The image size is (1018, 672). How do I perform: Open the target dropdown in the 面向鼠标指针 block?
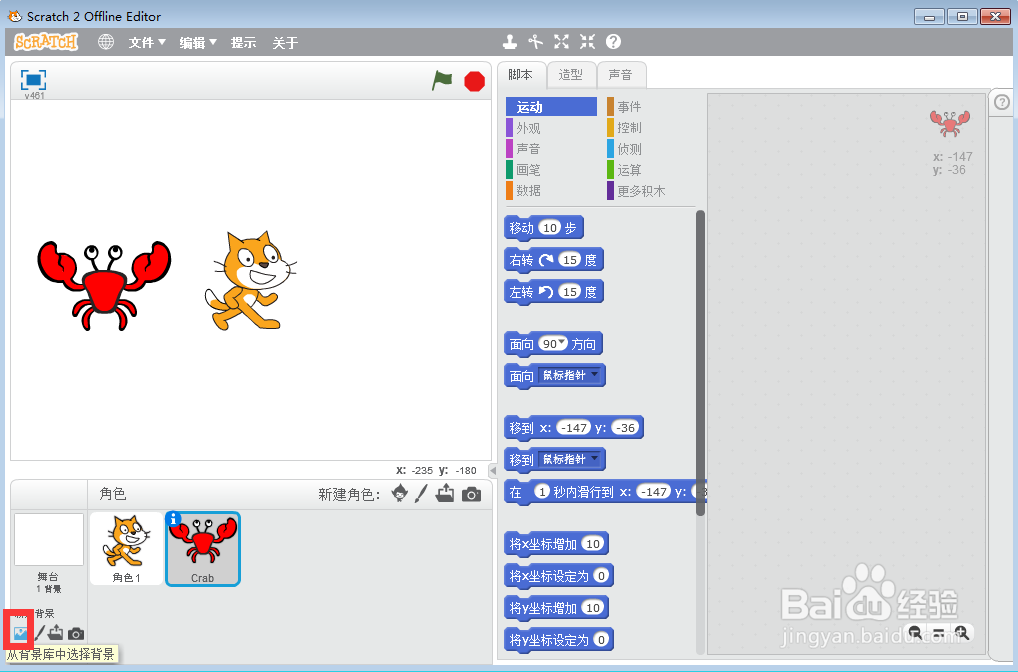(x=596, y=375)
